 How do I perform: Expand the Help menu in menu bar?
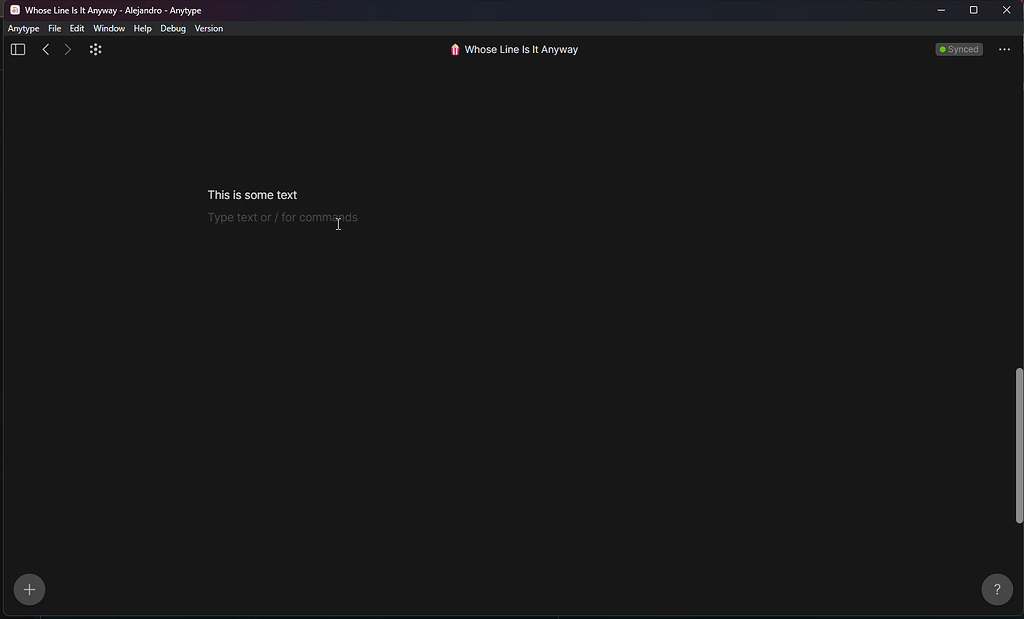tap(142, 29)
